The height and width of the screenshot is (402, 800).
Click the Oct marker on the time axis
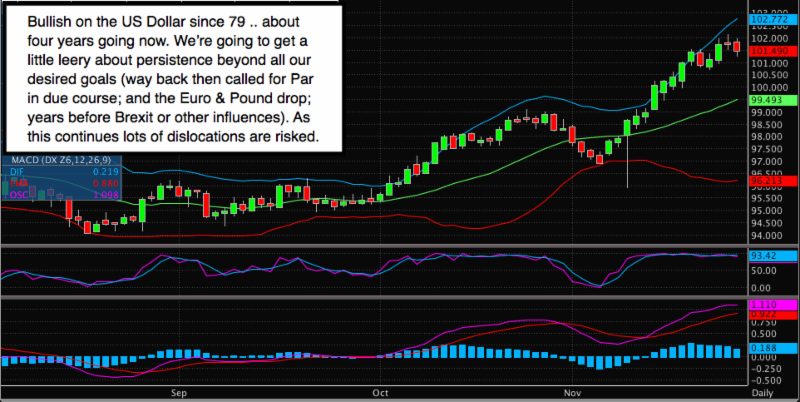click(x=380, y=394)
